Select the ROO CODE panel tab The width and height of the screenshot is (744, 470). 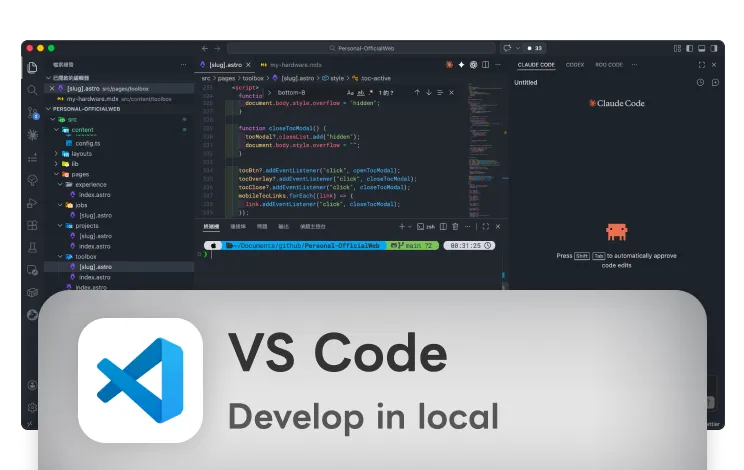[x=609, y=65]
